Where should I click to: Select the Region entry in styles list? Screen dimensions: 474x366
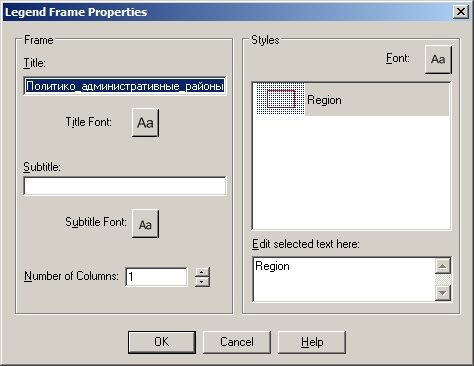(353, 99)
